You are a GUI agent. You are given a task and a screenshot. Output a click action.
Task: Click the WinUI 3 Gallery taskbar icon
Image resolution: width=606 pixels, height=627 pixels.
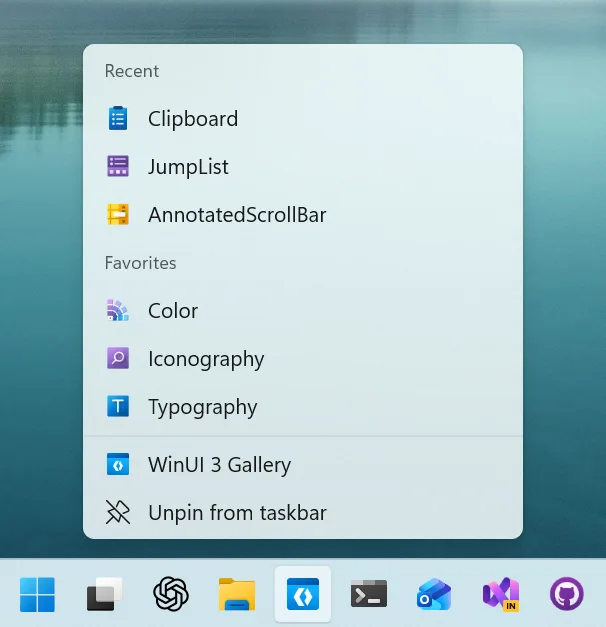(x=303, y=594)
